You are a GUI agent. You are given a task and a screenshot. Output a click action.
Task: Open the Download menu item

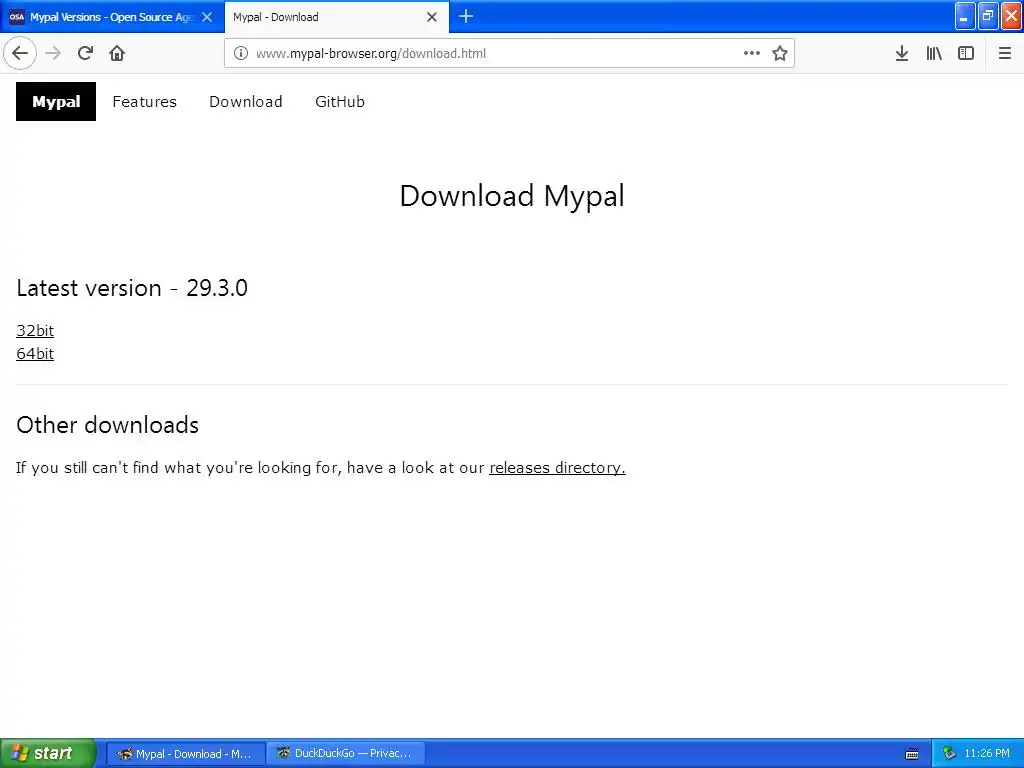click(x=246, y=102)
